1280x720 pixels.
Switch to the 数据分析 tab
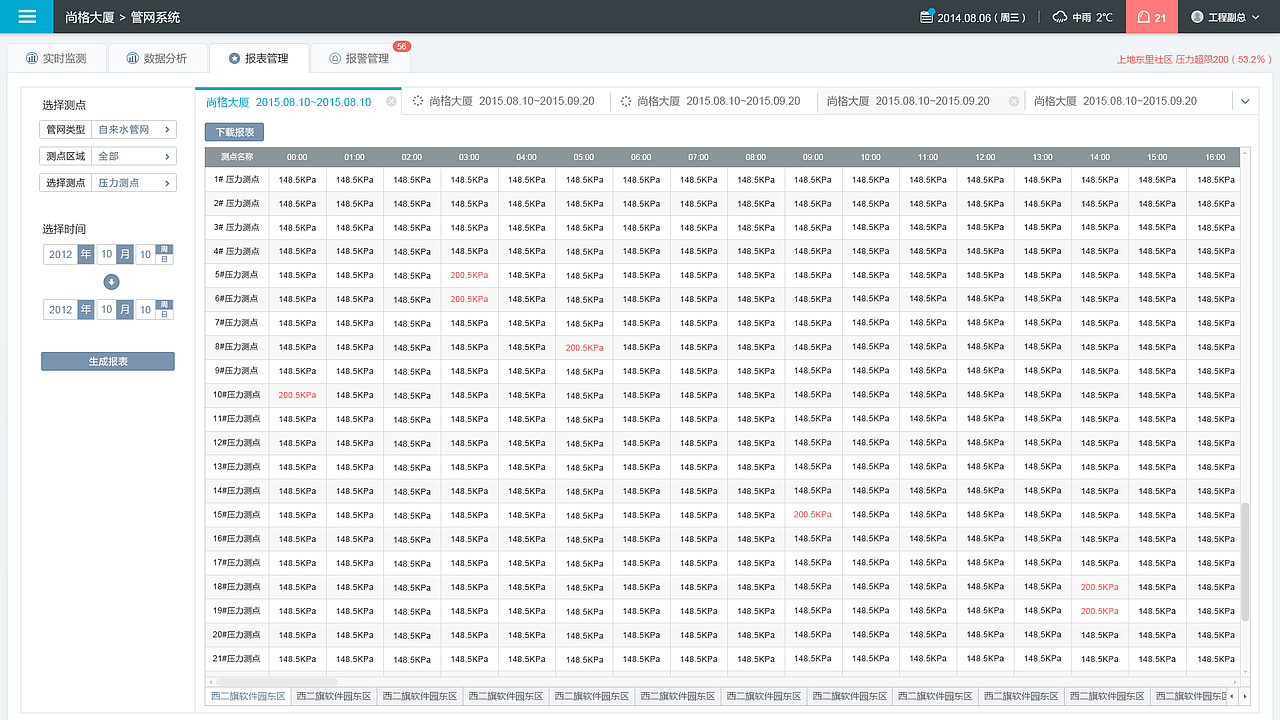(157, 59)
